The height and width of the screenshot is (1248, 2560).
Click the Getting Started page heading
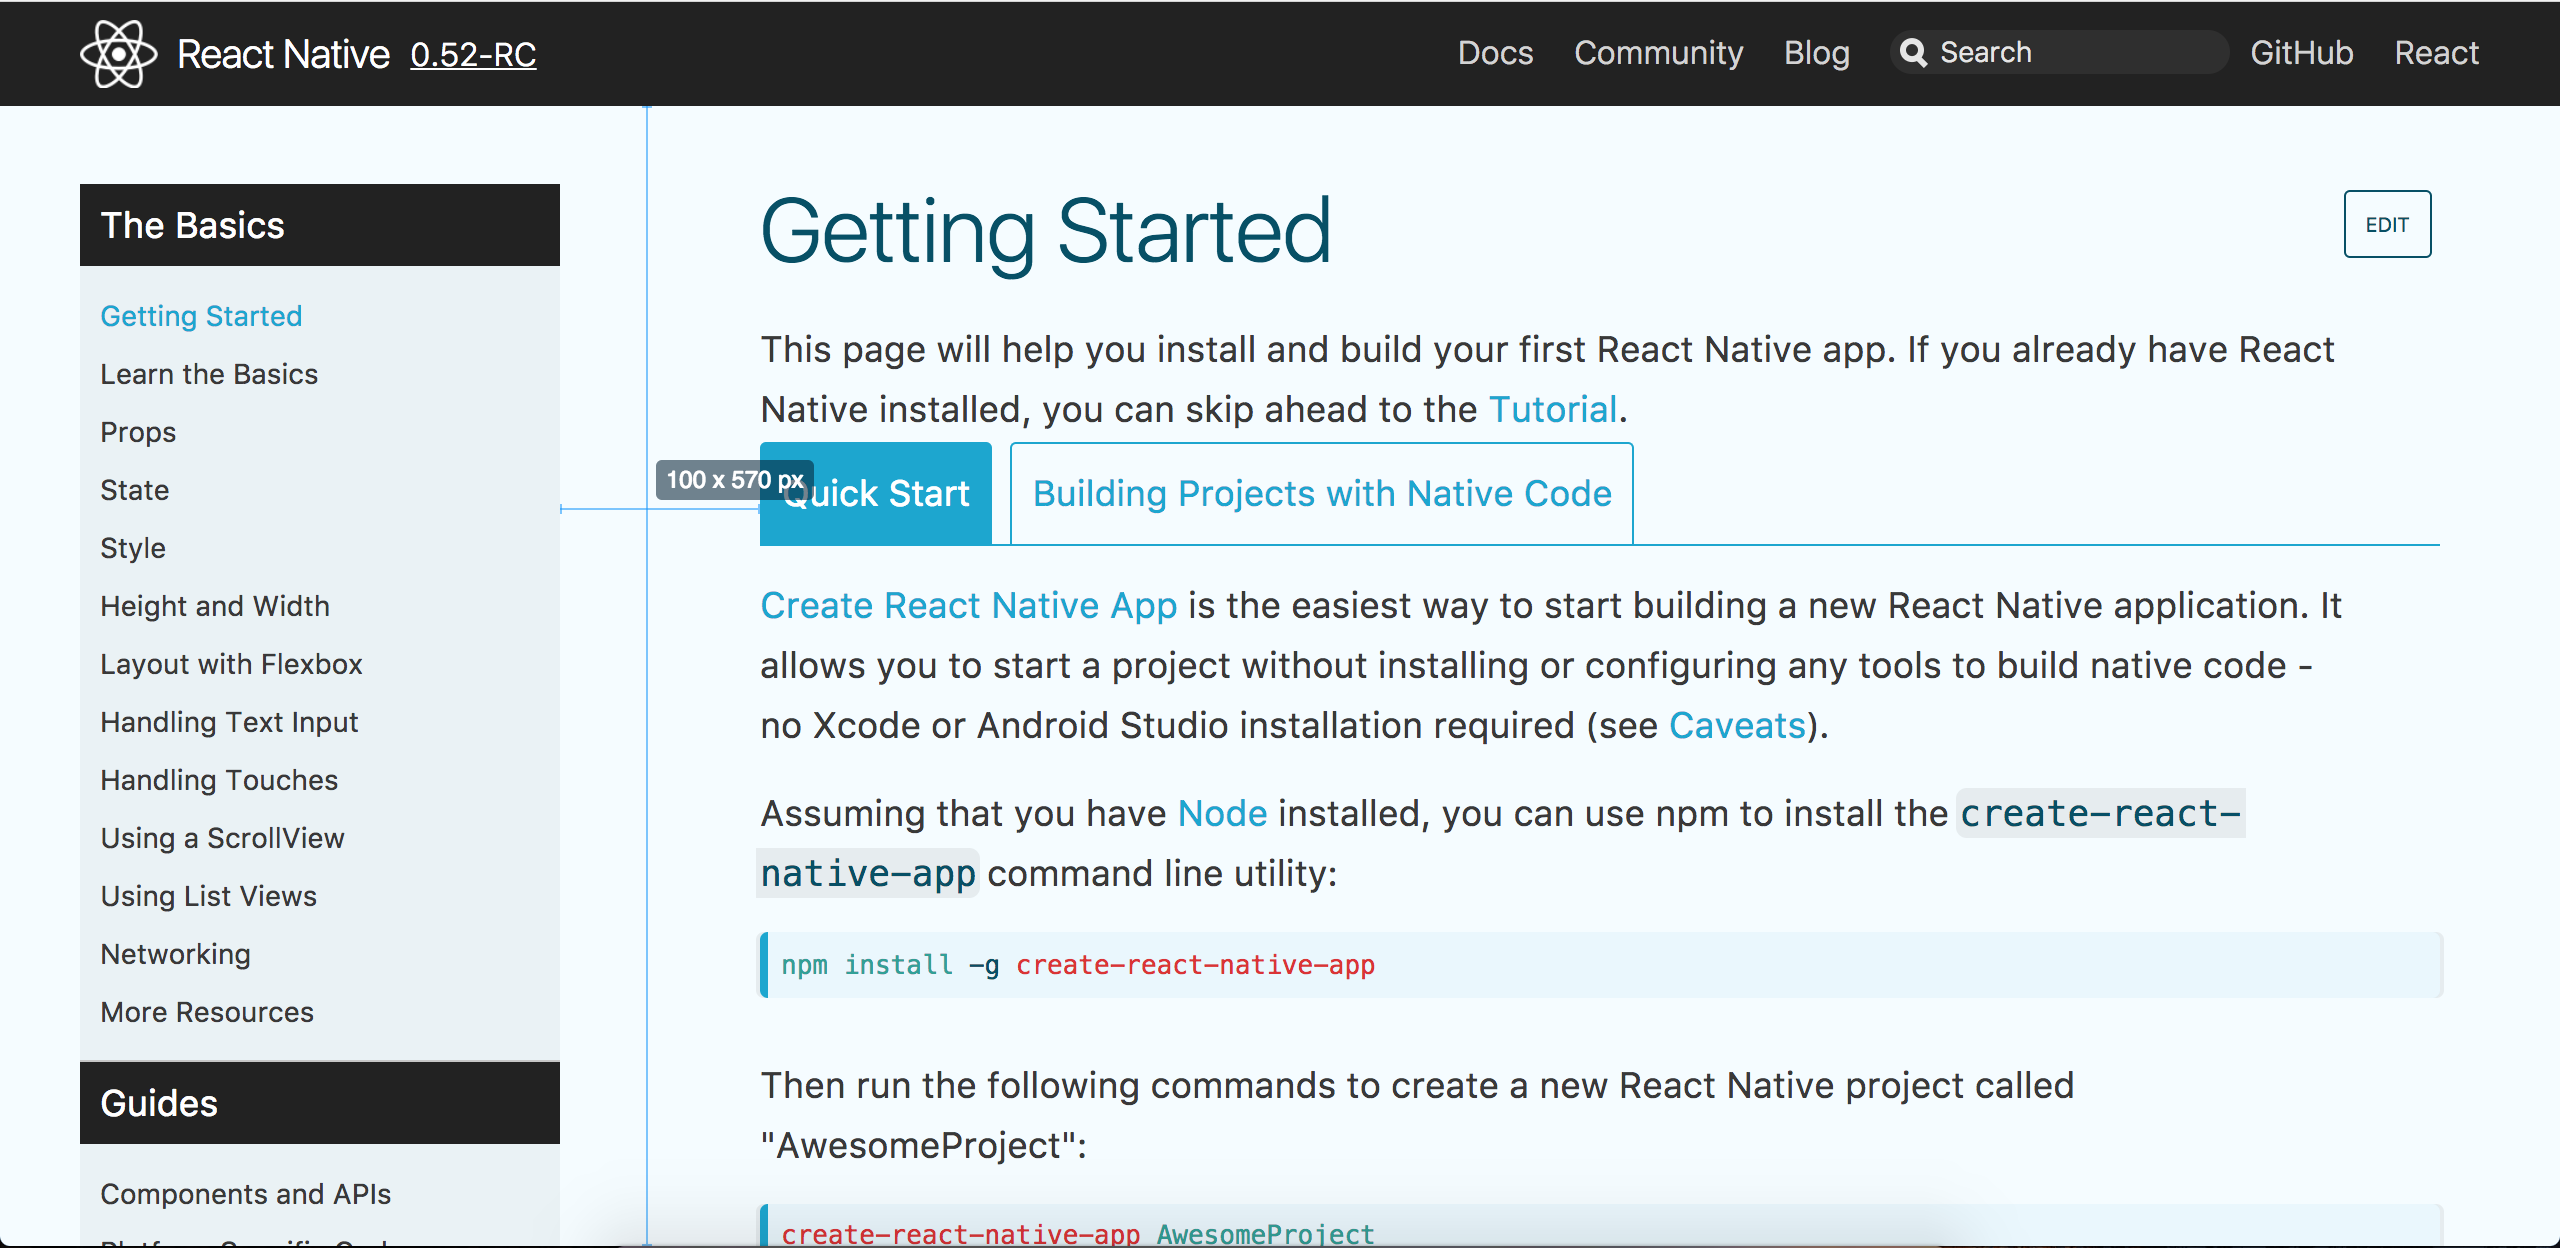(1046, 232)
